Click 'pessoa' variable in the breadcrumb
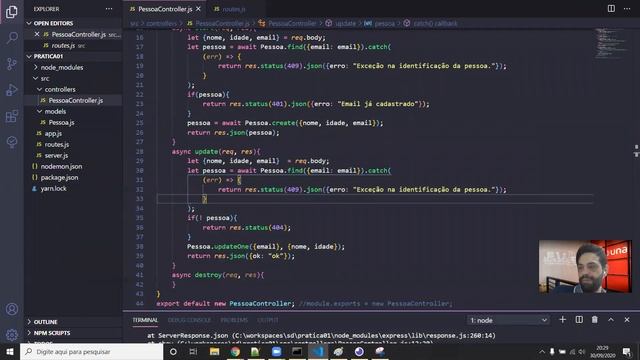Image resolution: width=640 pixels, height=360 pixels. (384, 24)
